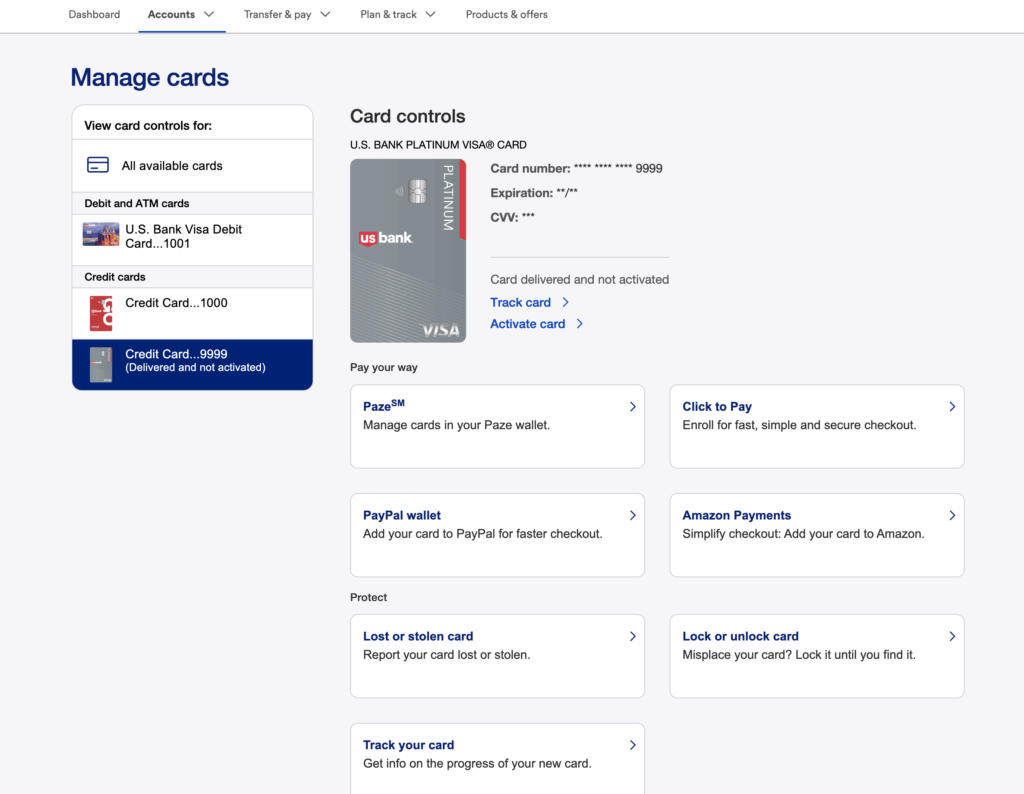The width and height of the screenshot is (1024, 794).
Task: Click 'Enroll for fast, simple and secure checkout.'
Action: (799, 425)
